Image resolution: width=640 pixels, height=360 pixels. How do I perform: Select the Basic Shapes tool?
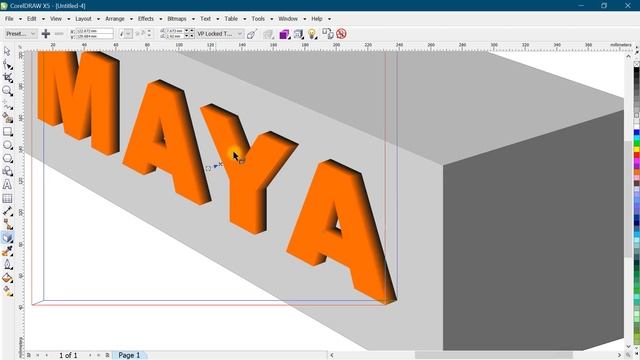(7, 171)
